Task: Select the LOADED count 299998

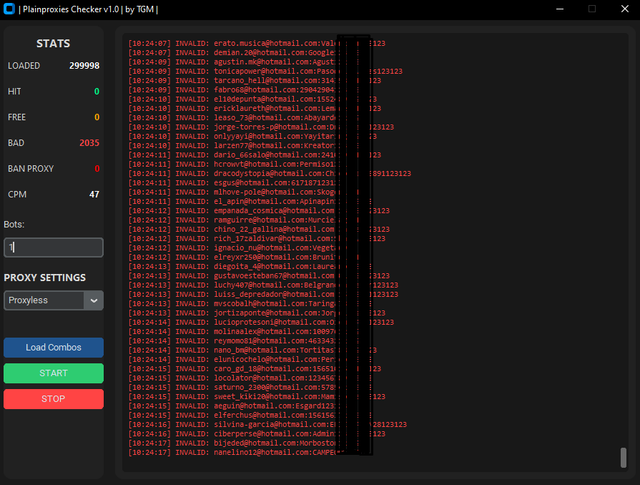Action: point(84,65)
